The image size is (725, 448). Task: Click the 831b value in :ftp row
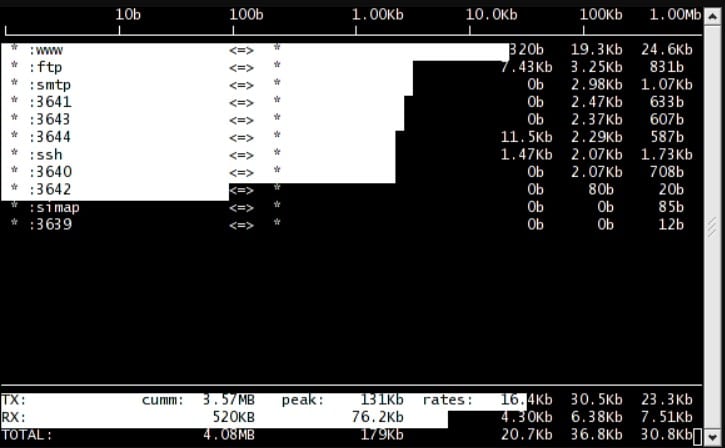click(667, 67)
